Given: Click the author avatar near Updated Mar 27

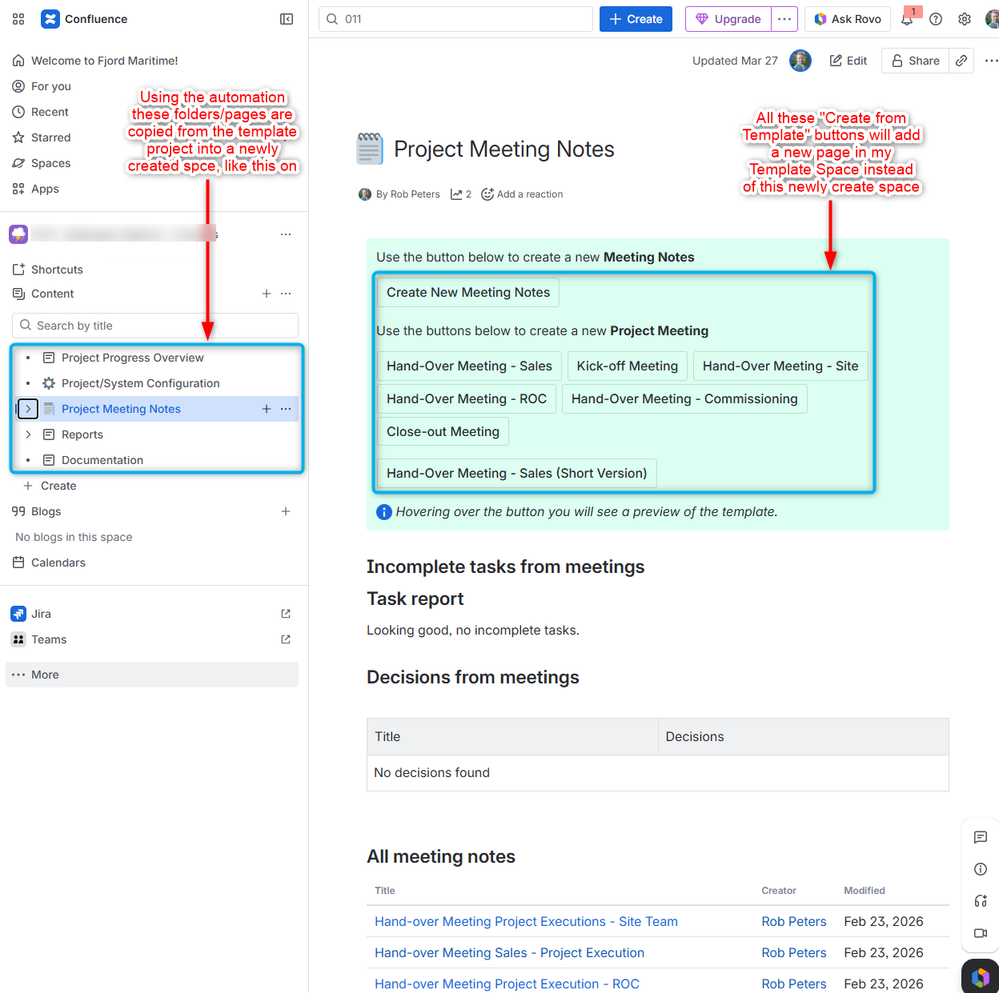Looking at the screenshot, I should 800,61.
